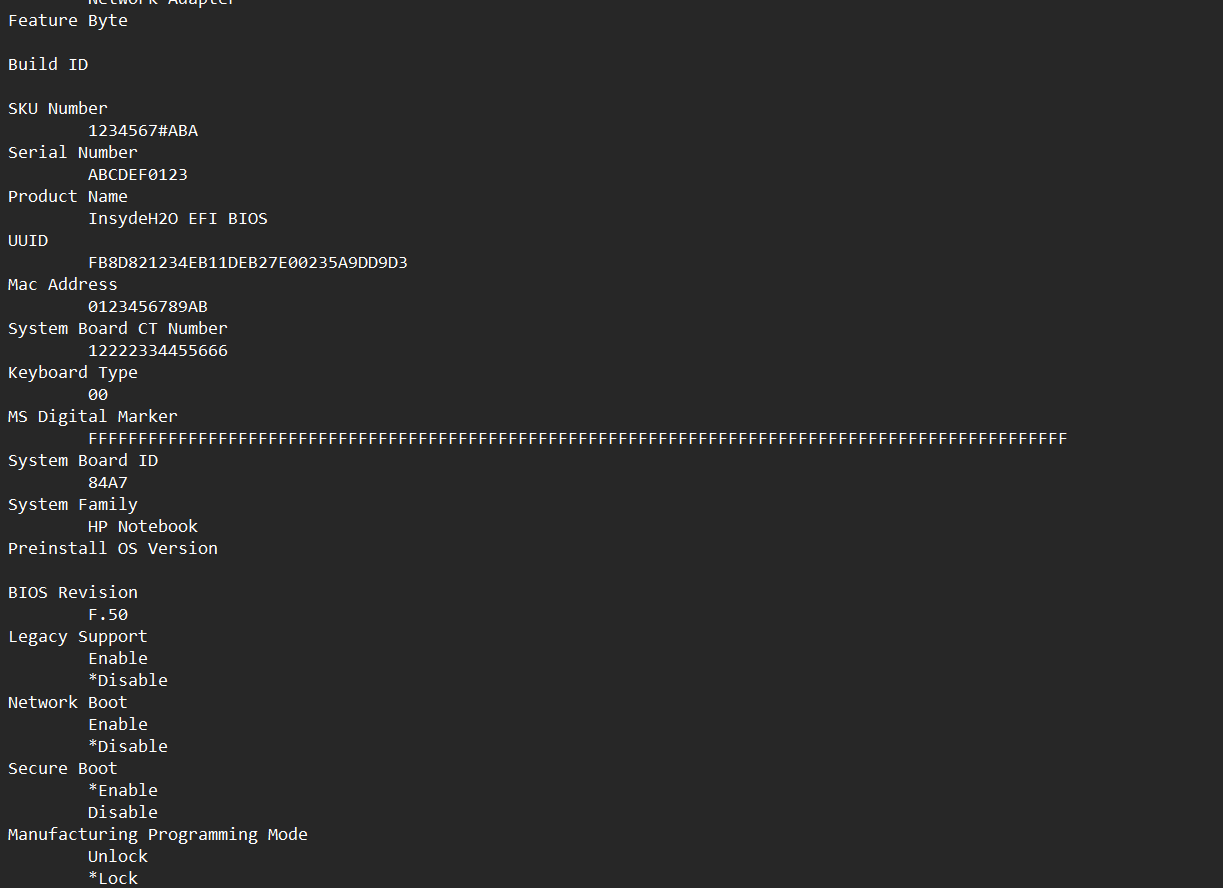Click the System Board ID value 84A7
Screen dimensions: 1223x888
[x=108, y=482]
